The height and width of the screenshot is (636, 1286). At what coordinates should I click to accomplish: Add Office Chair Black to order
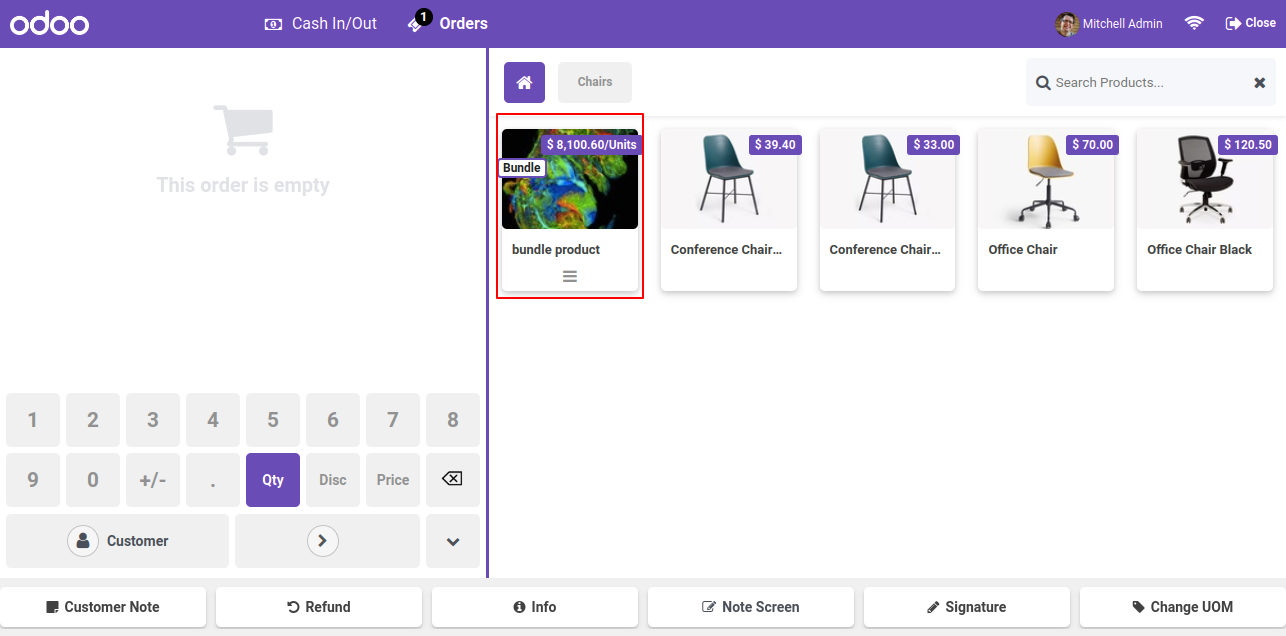pos(1205,210)
